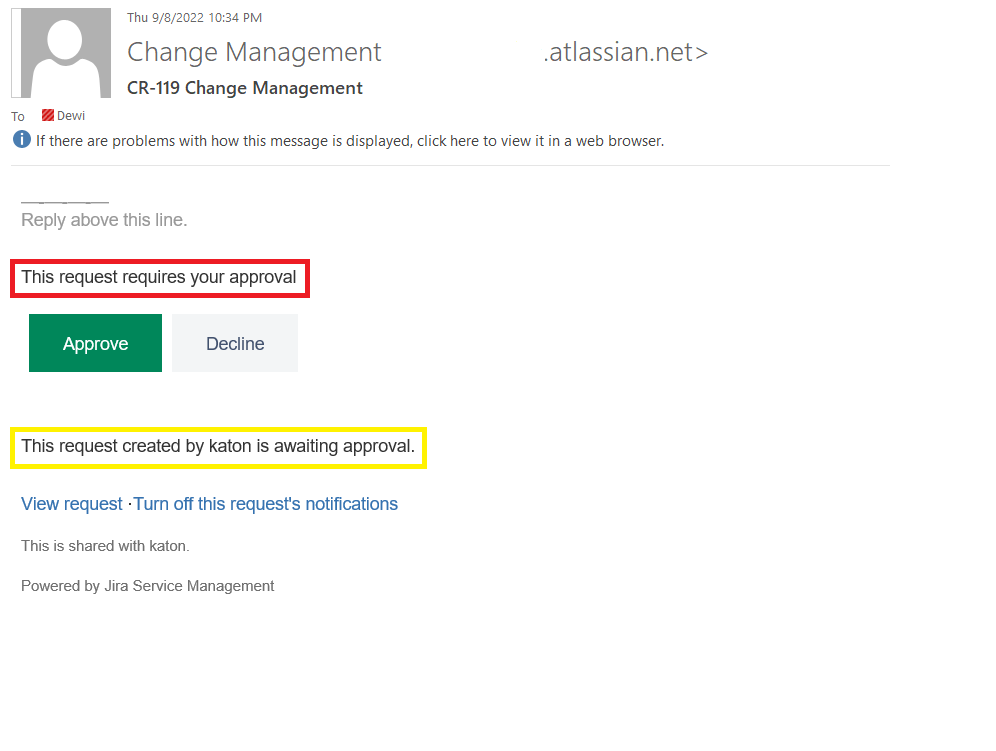Screen dimensions: 996x751
Task: Click Turn off this request's notifications link
Action: point(266,504)
